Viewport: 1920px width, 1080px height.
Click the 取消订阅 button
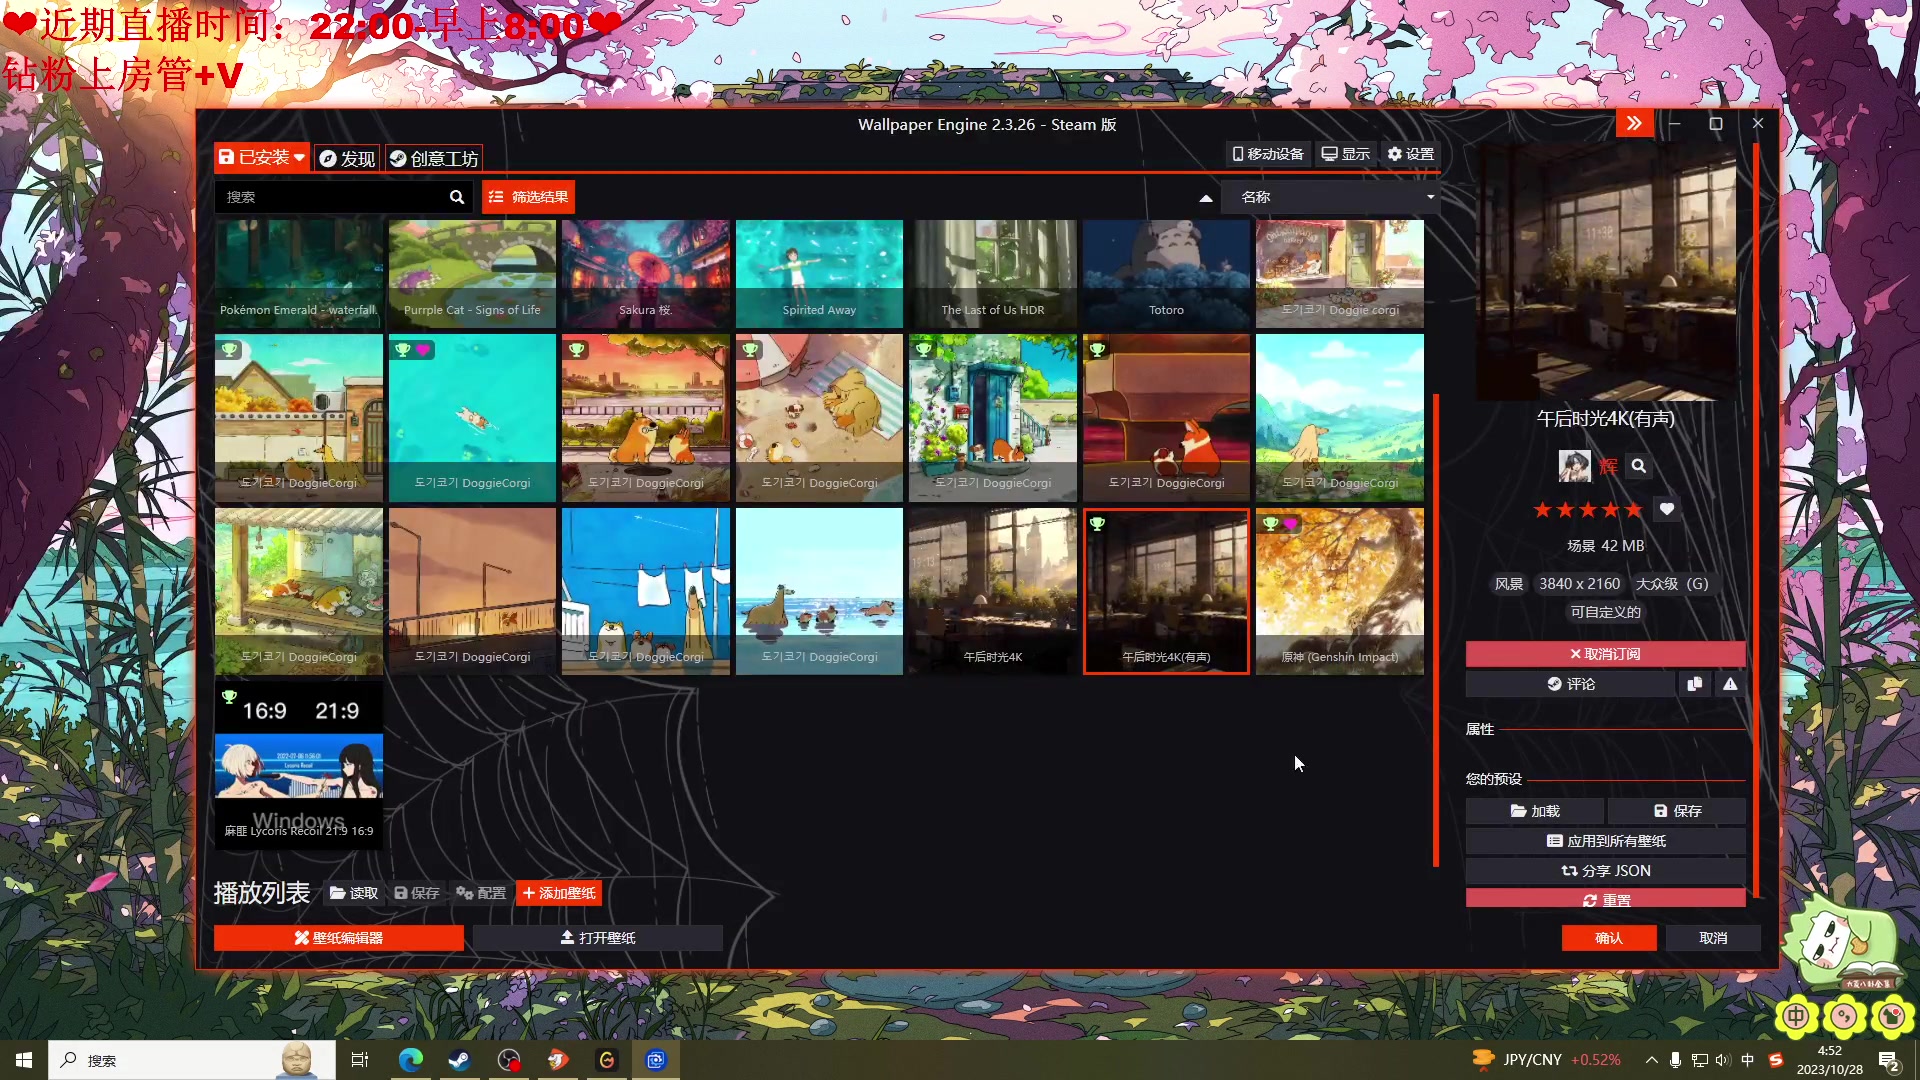(1605, 654)
